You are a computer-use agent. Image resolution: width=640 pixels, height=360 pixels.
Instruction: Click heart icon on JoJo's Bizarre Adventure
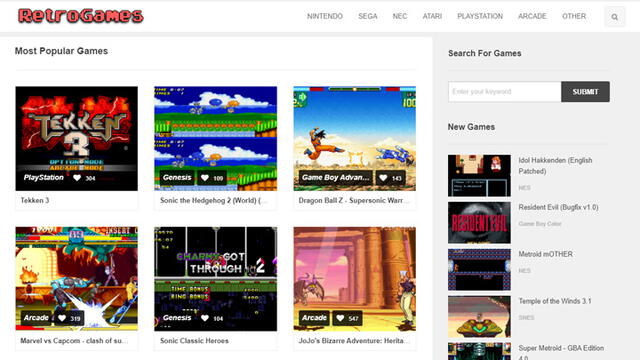[x=340, y=318]
